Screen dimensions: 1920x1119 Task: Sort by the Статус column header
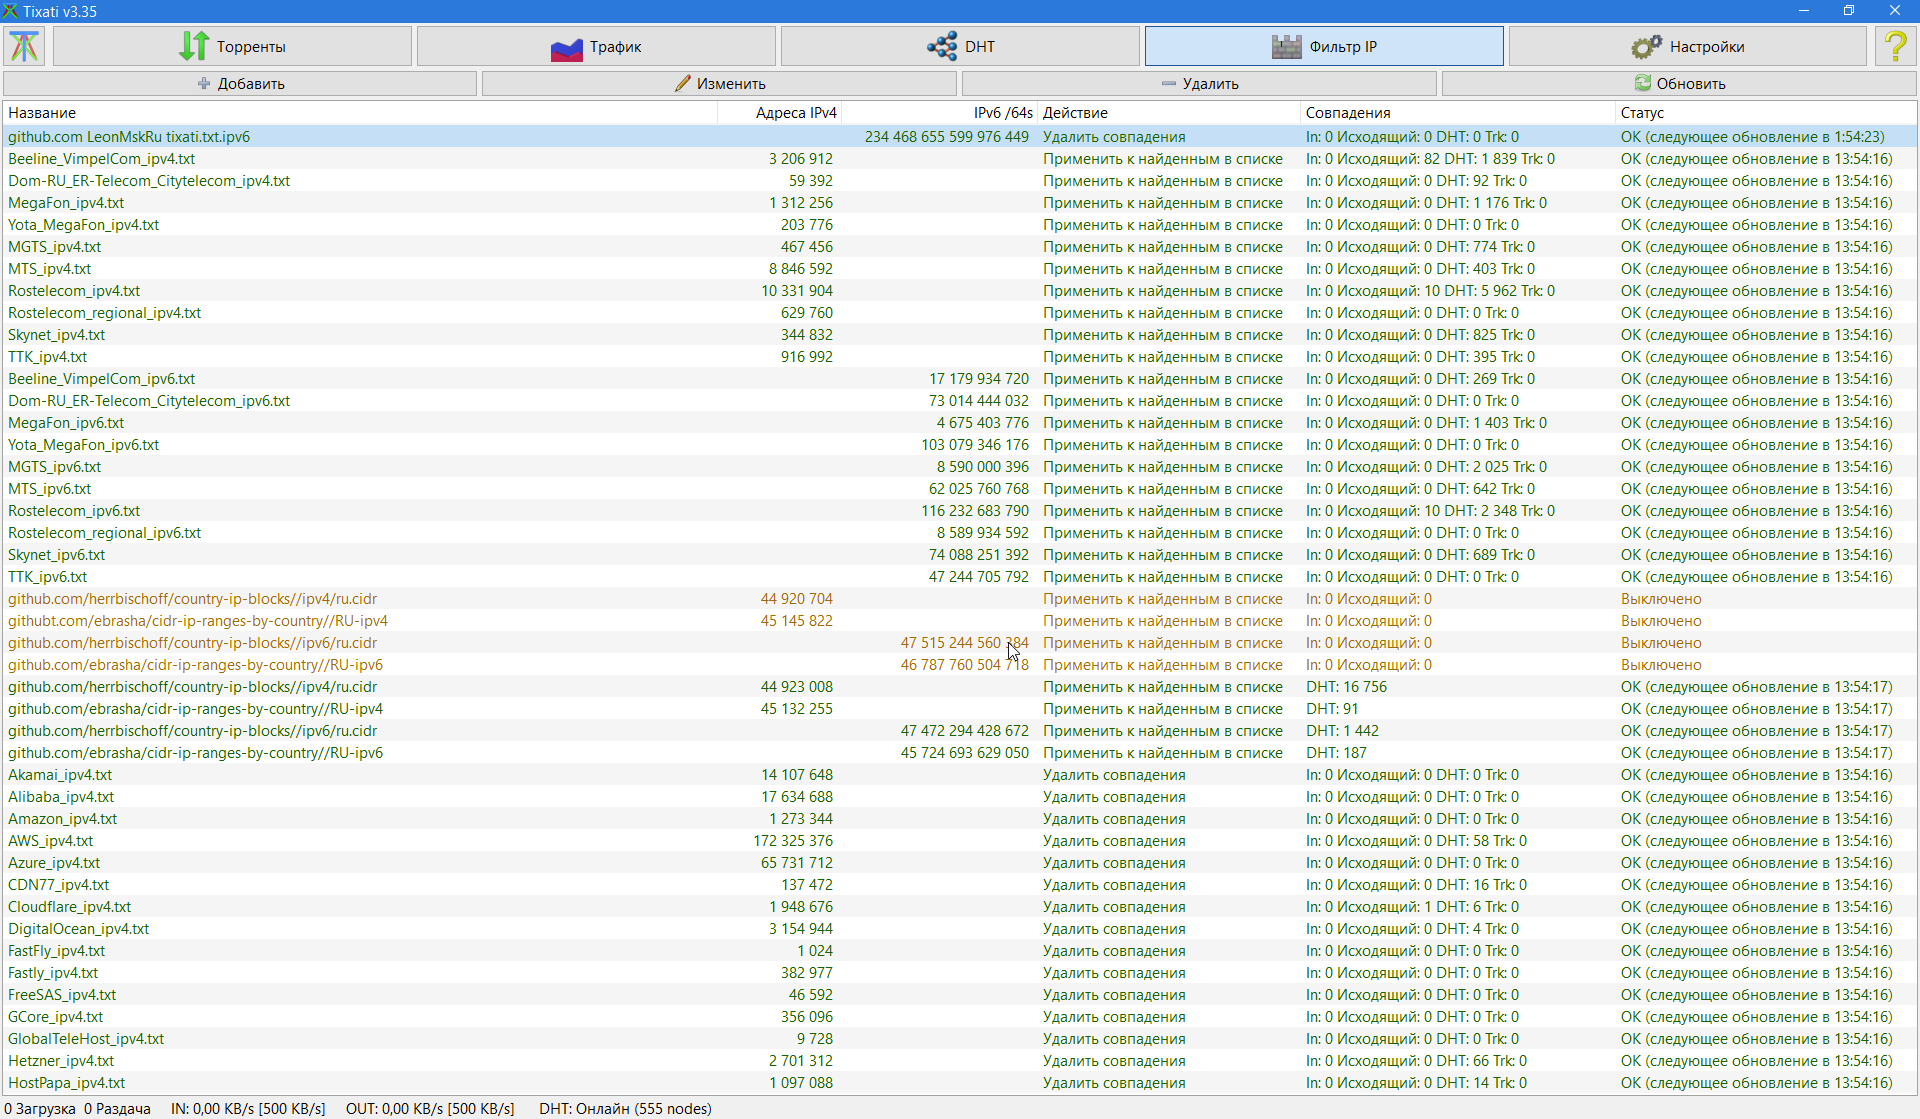tap(1766, 113)
